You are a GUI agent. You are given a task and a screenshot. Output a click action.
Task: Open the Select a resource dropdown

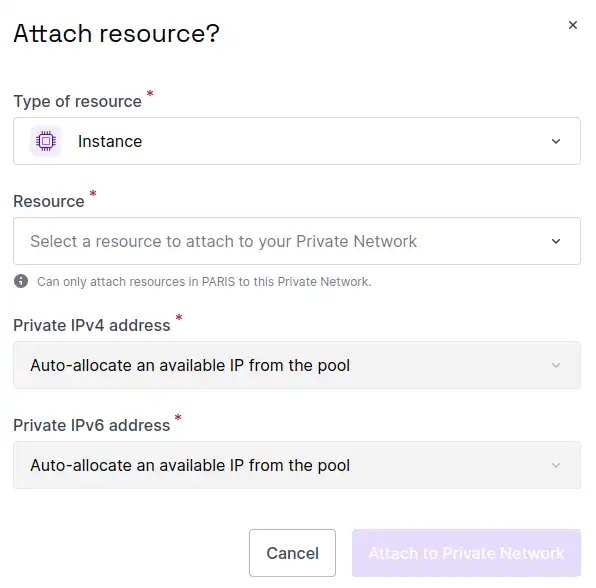pyautogui.click(x=297, y=241)
